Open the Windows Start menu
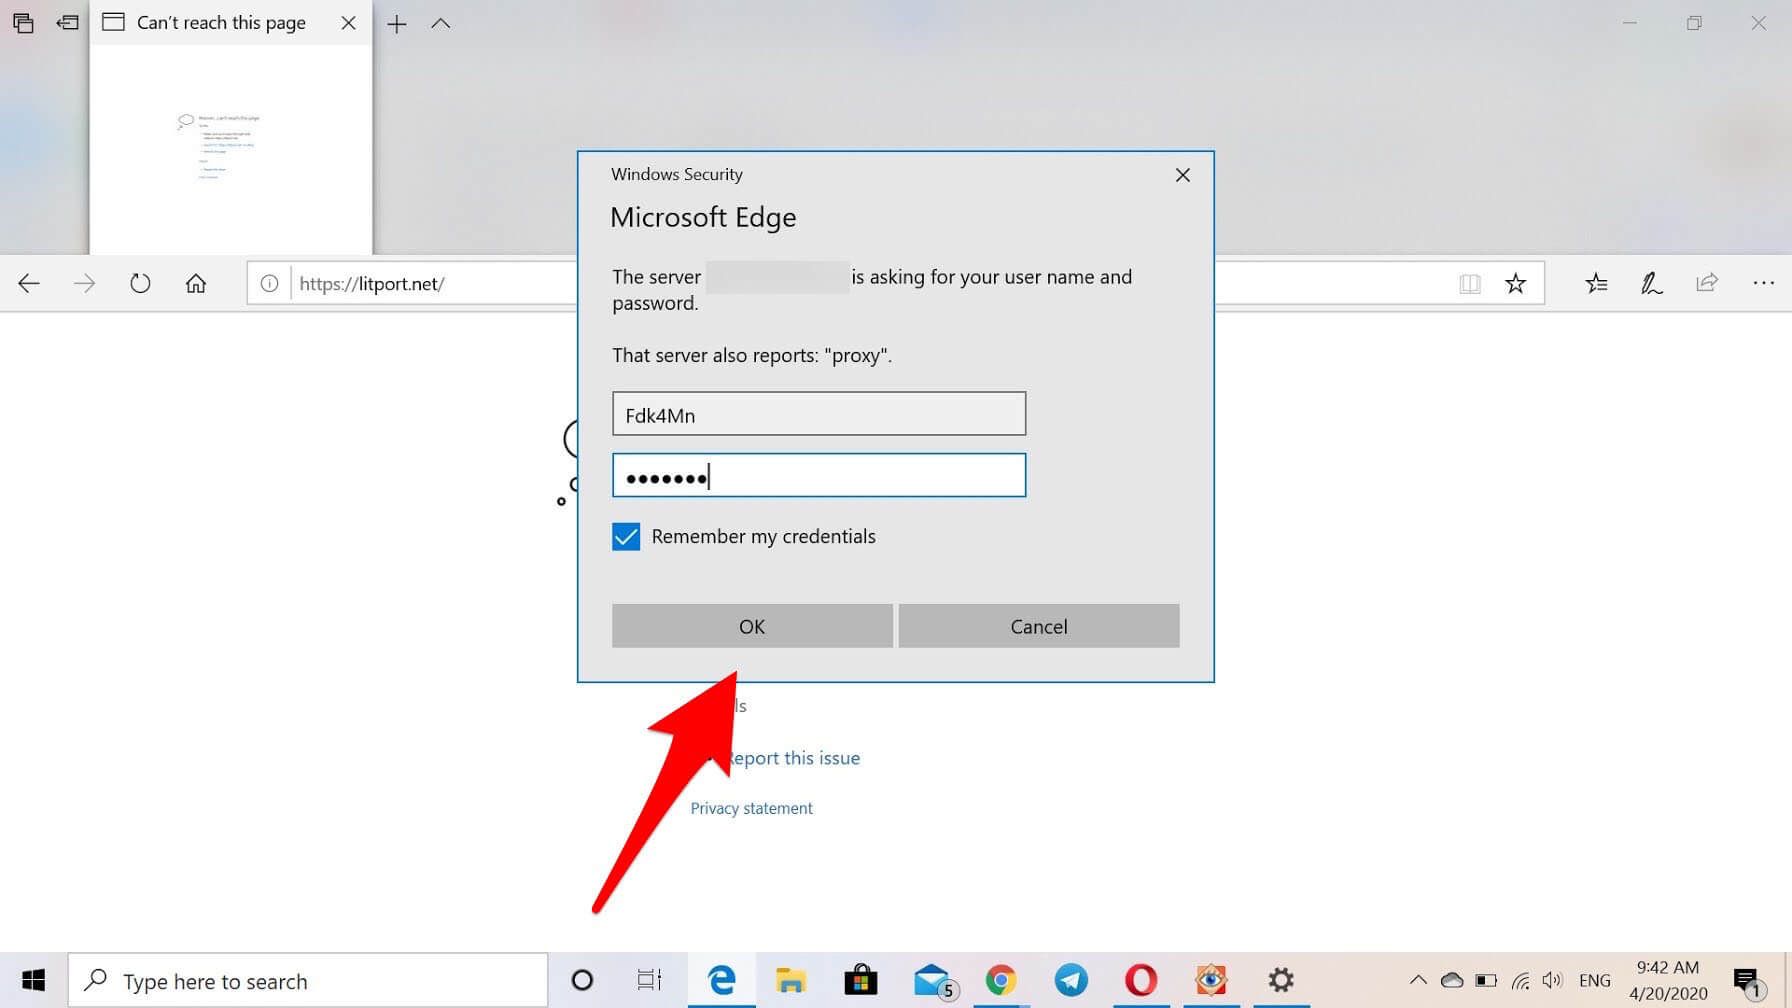The image size is (1792, 1008). point(34,980)
